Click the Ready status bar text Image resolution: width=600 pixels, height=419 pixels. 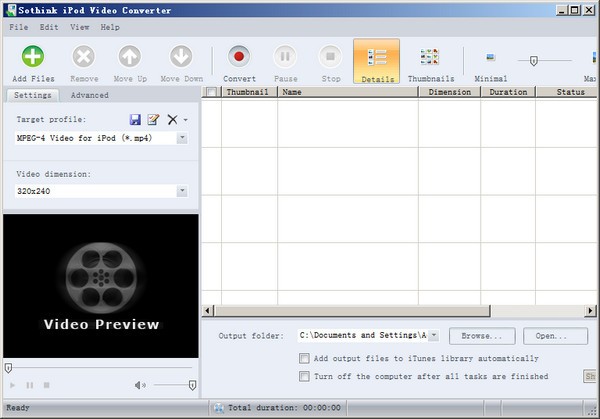(18, 408)
